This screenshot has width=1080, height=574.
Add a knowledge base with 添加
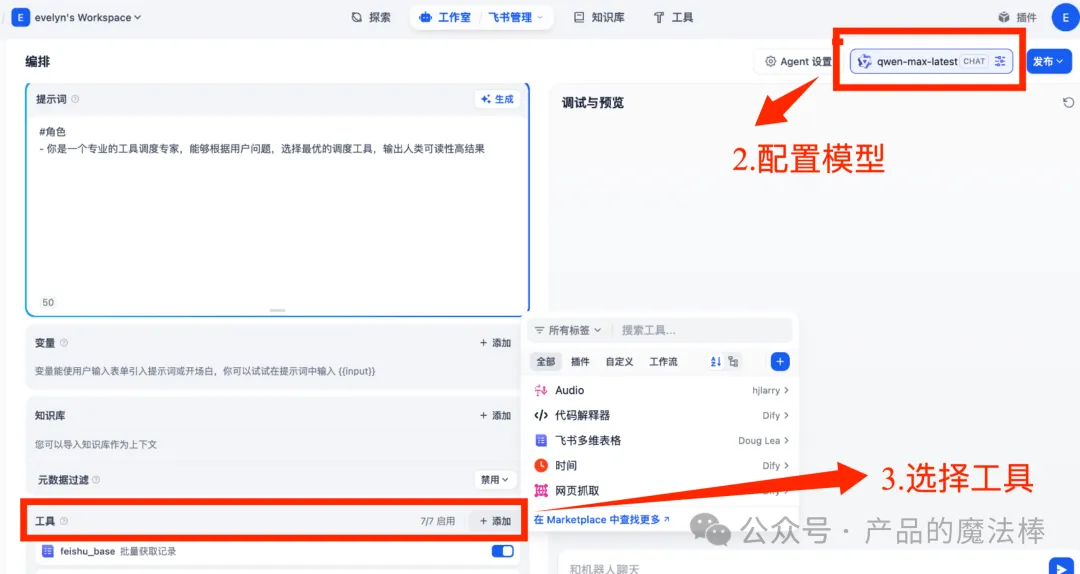pyautogui.click(x=495, y=416)
